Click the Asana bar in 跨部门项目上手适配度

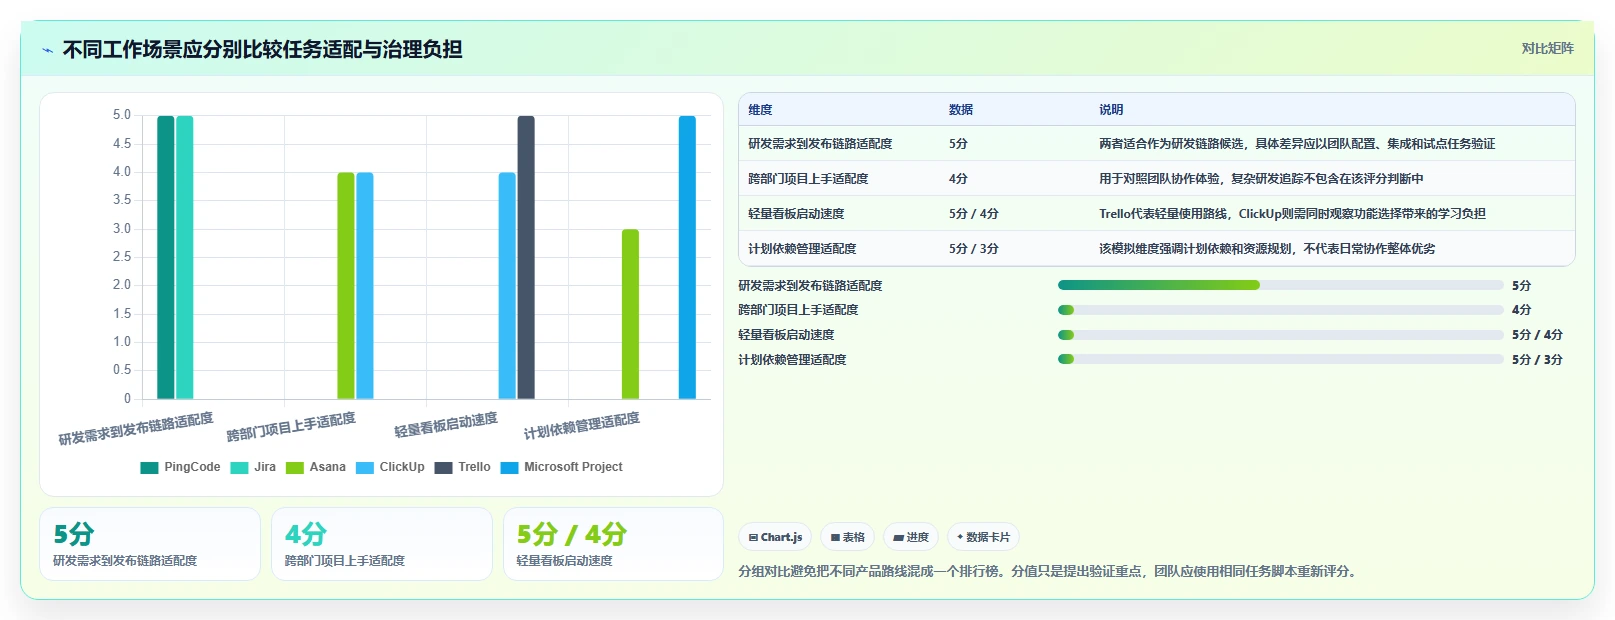pyautogui.click(x=346, y=286)
